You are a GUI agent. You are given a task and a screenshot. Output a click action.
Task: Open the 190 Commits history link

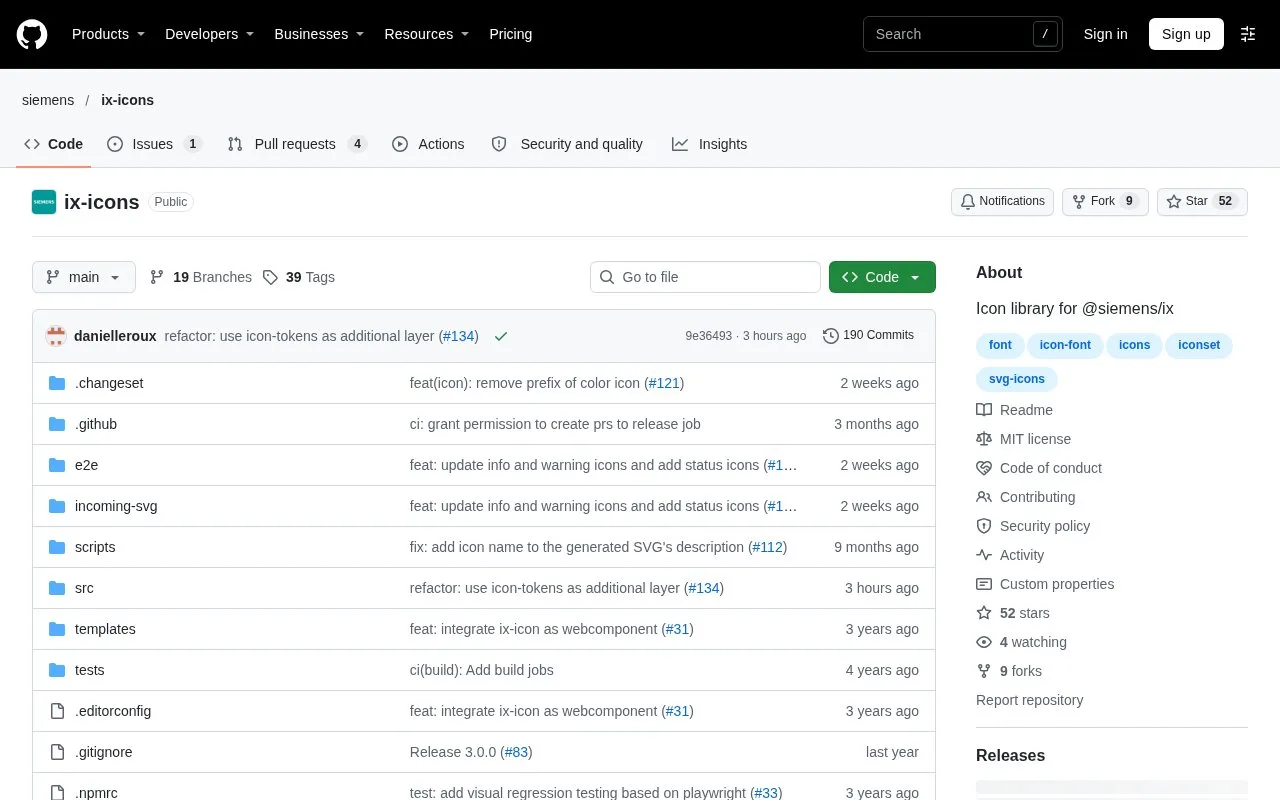pyautogui.click(x=868, y=336)
